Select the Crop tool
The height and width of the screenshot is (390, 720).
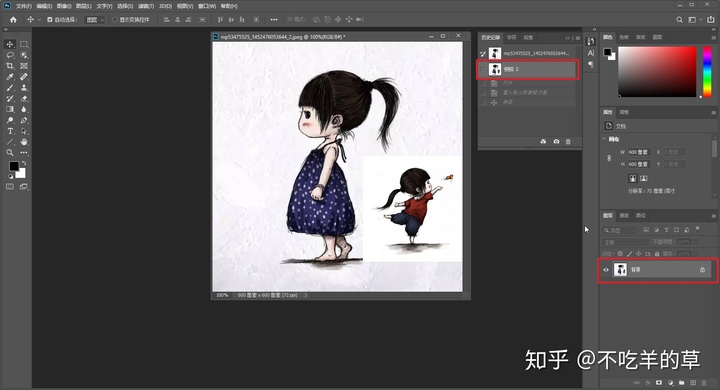[10, 66]
